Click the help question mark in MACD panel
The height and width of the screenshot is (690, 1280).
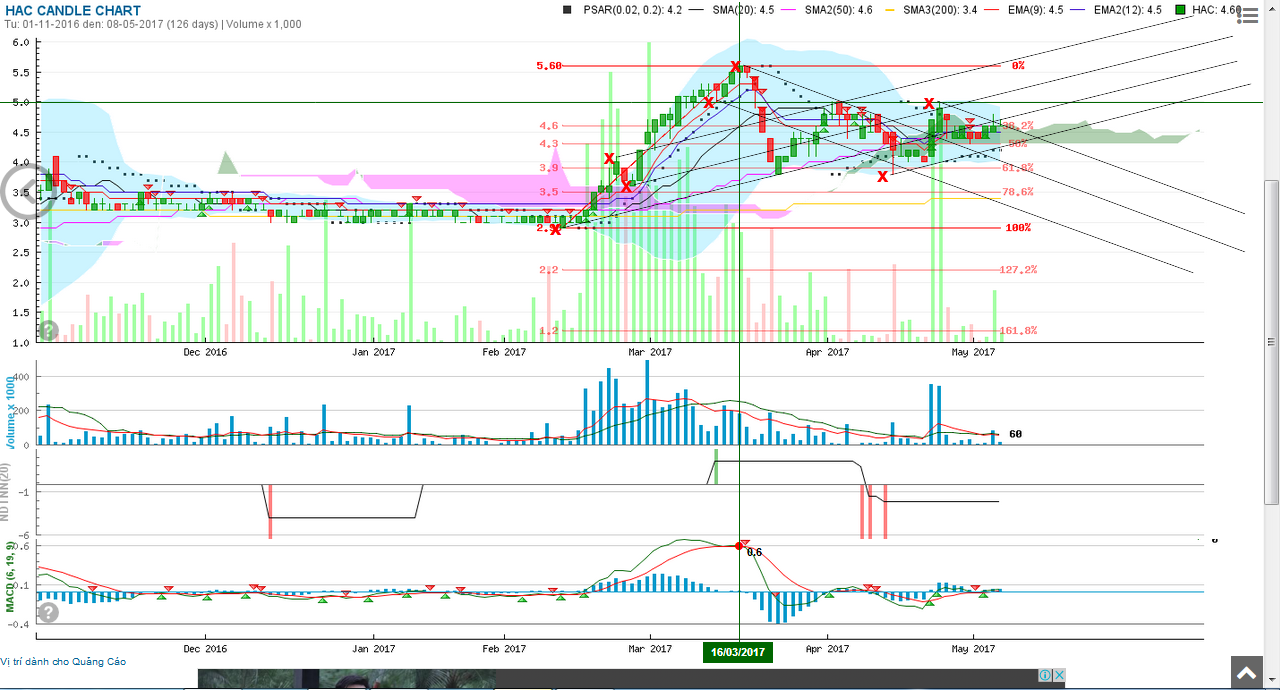point(48,612)
